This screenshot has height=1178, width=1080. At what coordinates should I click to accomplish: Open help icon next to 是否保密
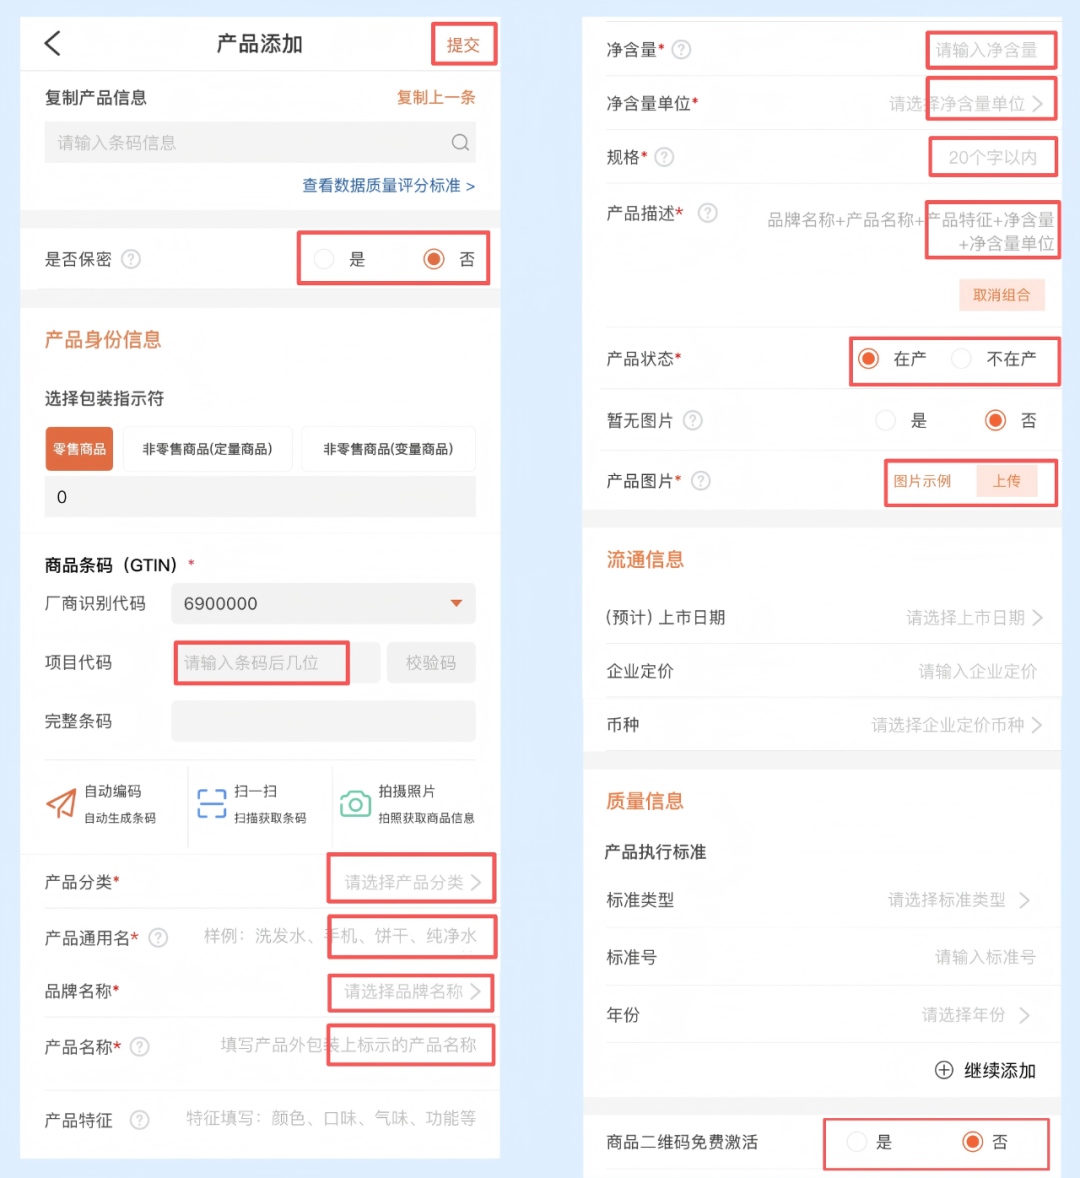point(131,259)
